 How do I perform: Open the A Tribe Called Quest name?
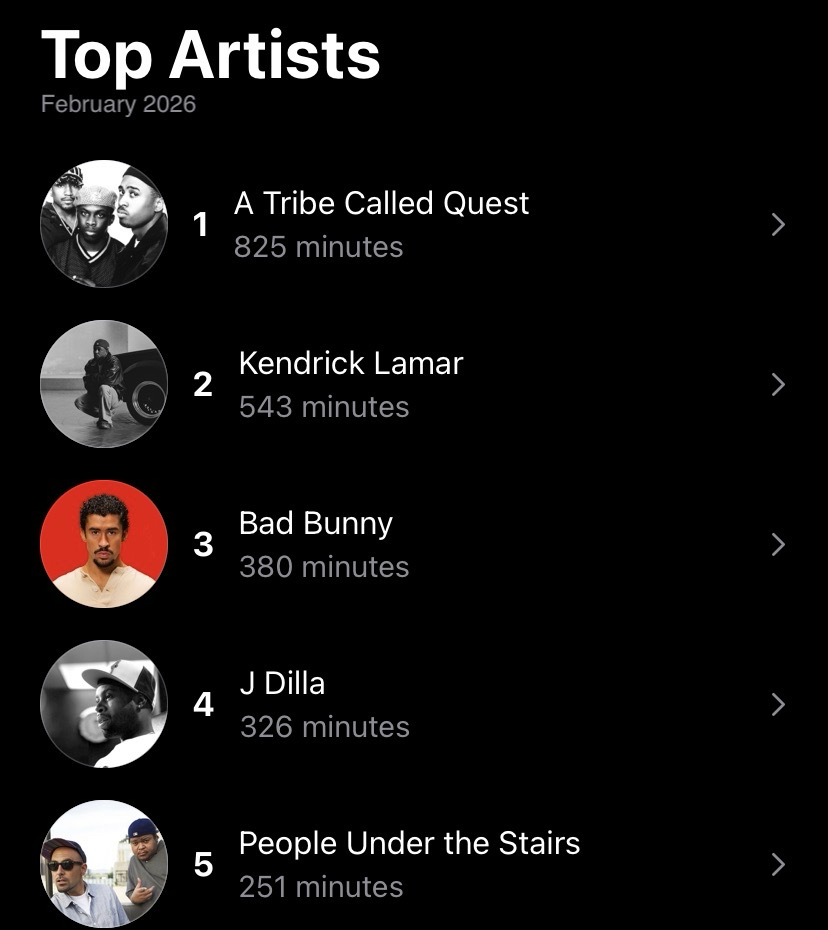[381, 203]
